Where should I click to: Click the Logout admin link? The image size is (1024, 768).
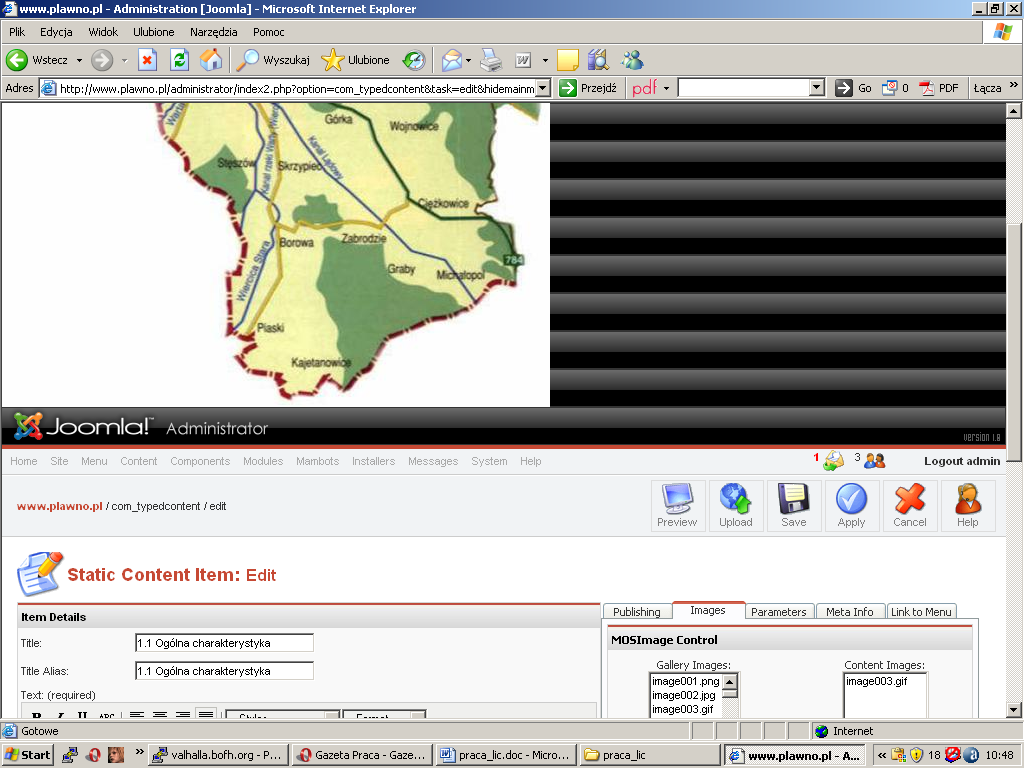(x=961, y=461)
